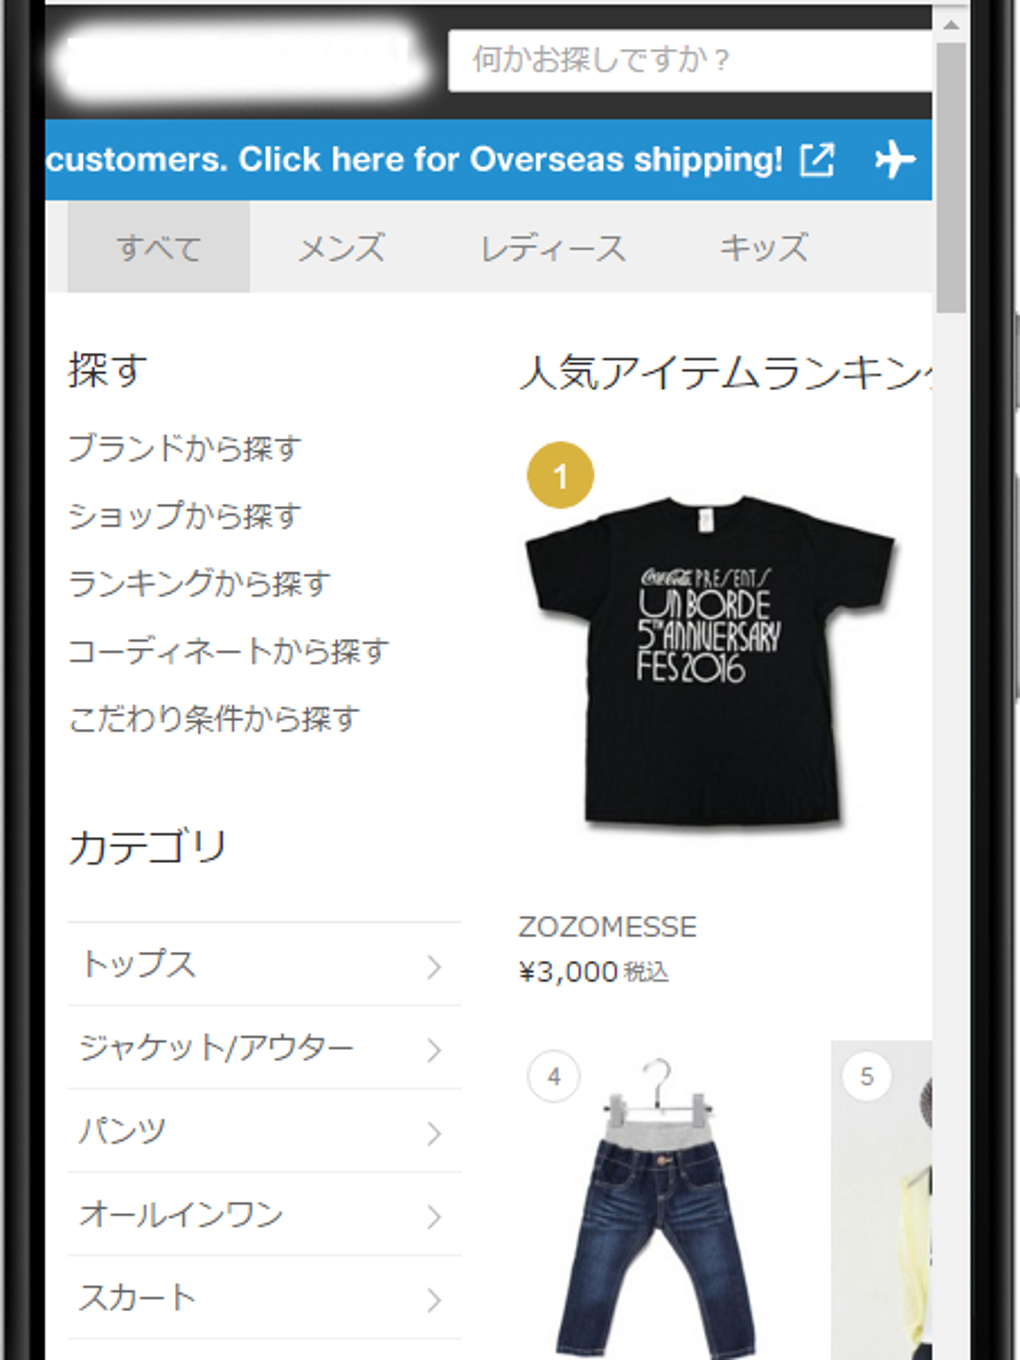The width and height of the screenshot is (1020, 1360).
Task: Open the black UN BORDE T-shirt thumbnail
Action: (710, 660)
